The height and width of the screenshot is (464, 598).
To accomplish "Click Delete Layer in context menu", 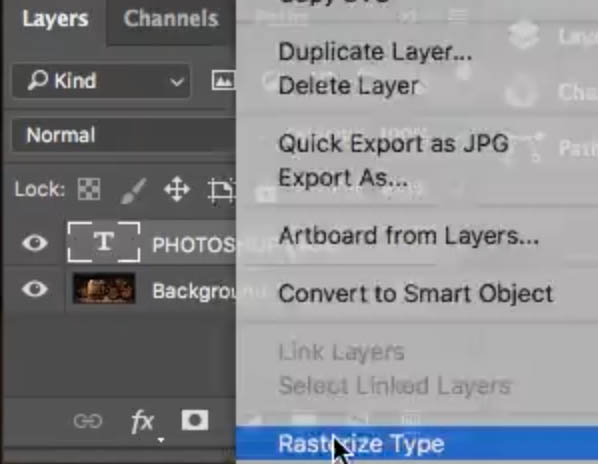I will pos(349,86).
